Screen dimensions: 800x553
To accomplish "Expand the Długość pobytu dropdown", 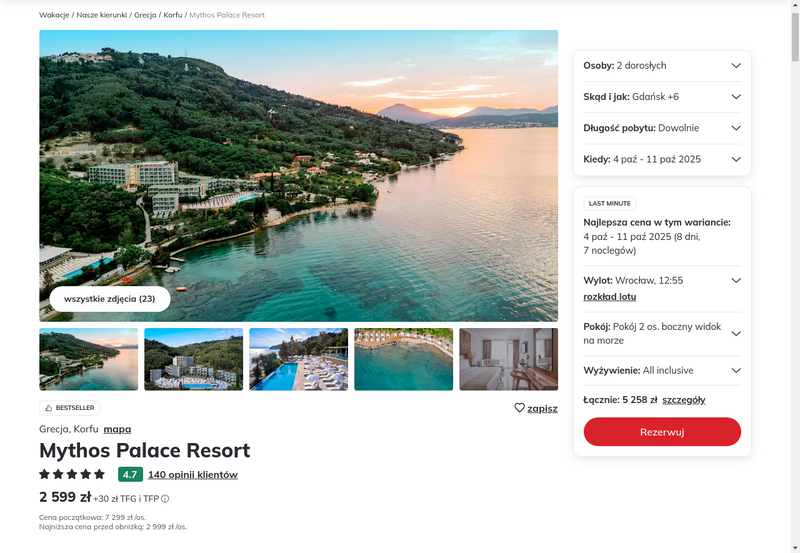I will click(x=662, y=128).
